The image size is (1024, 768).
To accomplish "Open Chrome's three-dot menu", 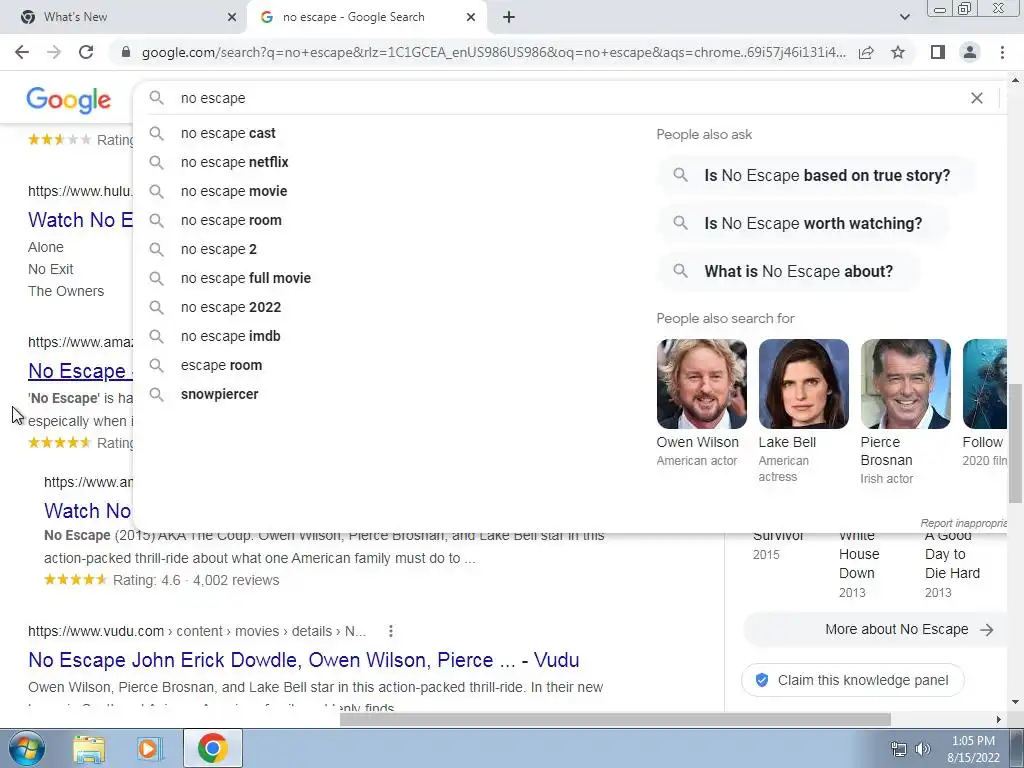I will coord(1002,52).
